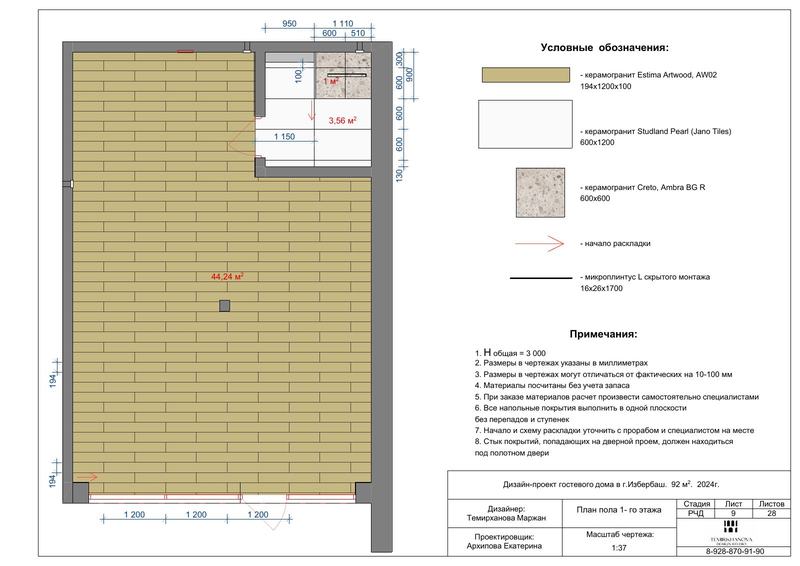Click the black micro-plinth line symbol in legend
This screenshot has width=800, height=566.
pyautogui.click(x=541, y=278)
